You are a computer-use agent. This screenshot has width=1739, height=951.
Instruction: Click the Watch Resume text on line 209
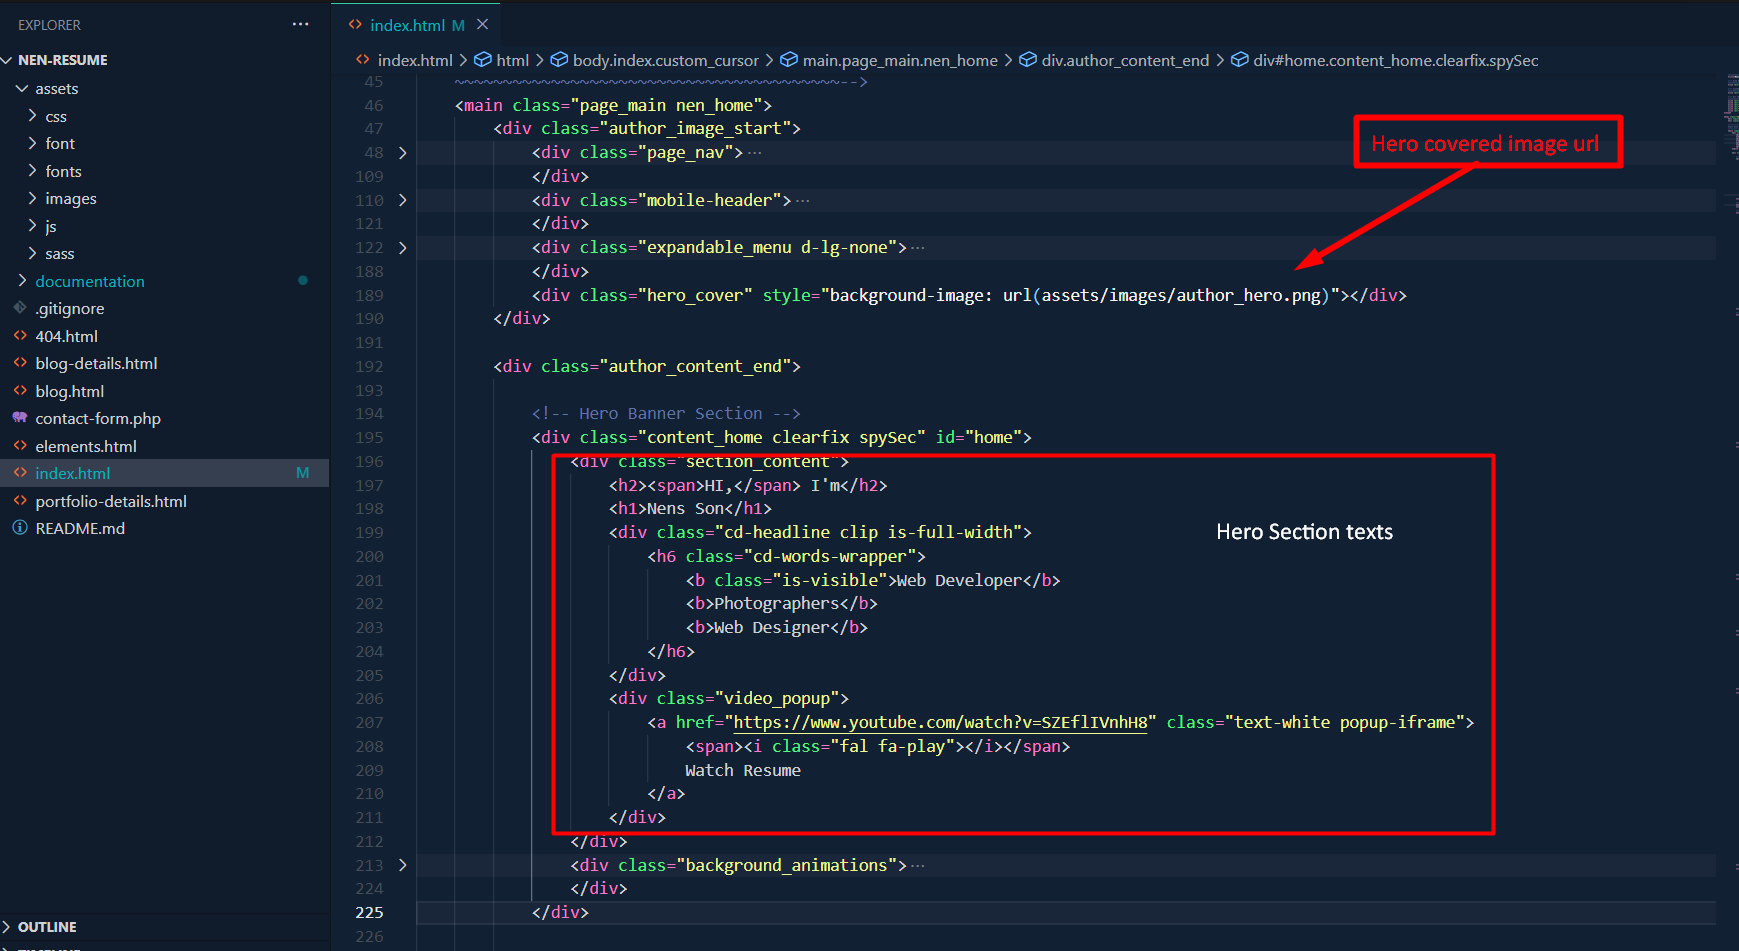point(743,770)
